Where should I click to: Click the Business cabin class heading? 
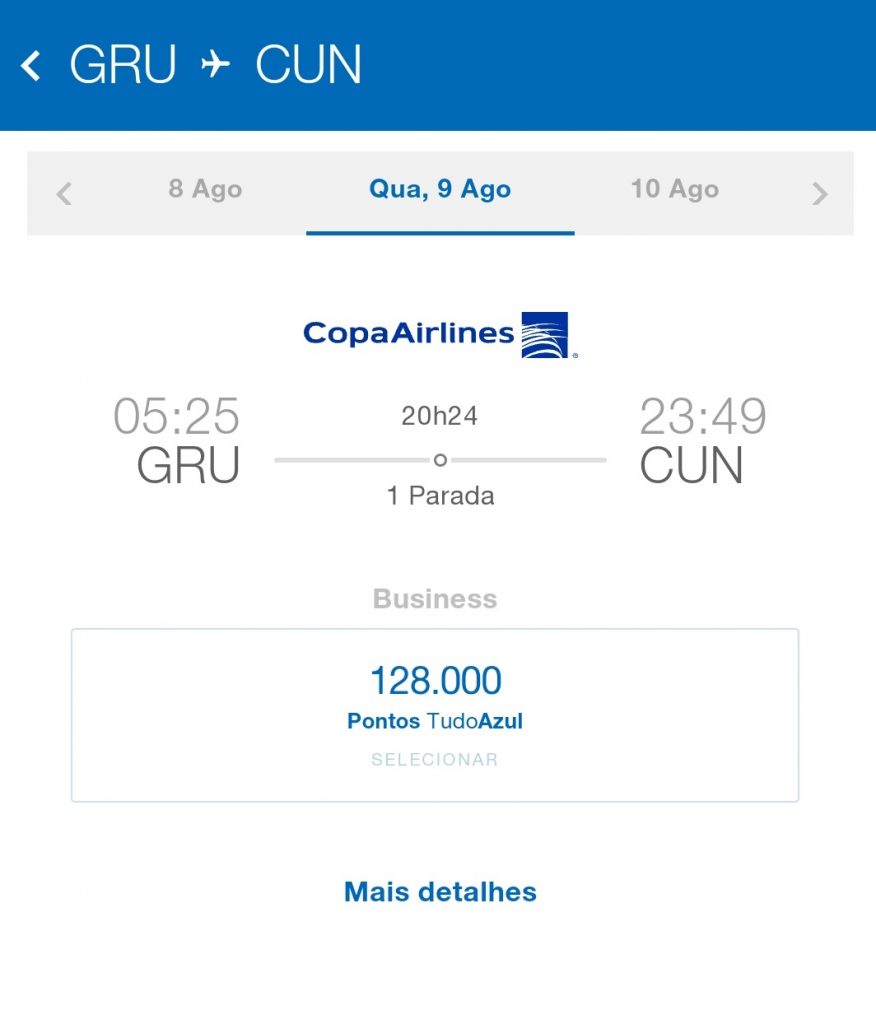(x=435, y=599)
